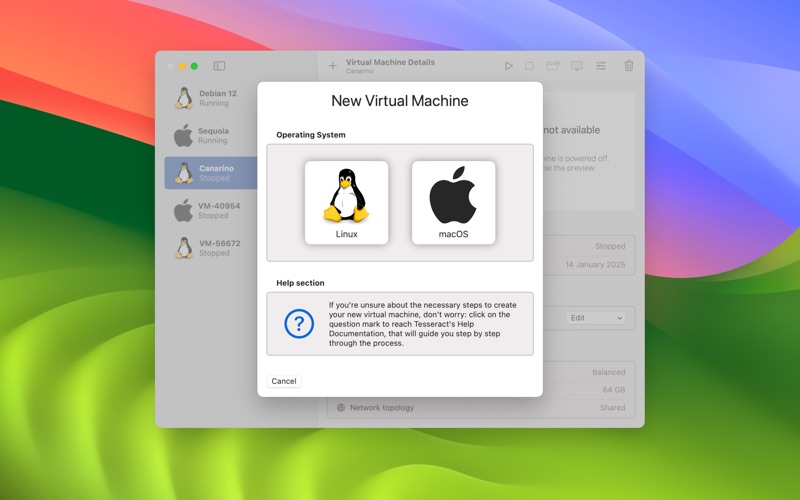
Task: Toggle the sidebar visibility icon
Action: (x=219, y=66)
